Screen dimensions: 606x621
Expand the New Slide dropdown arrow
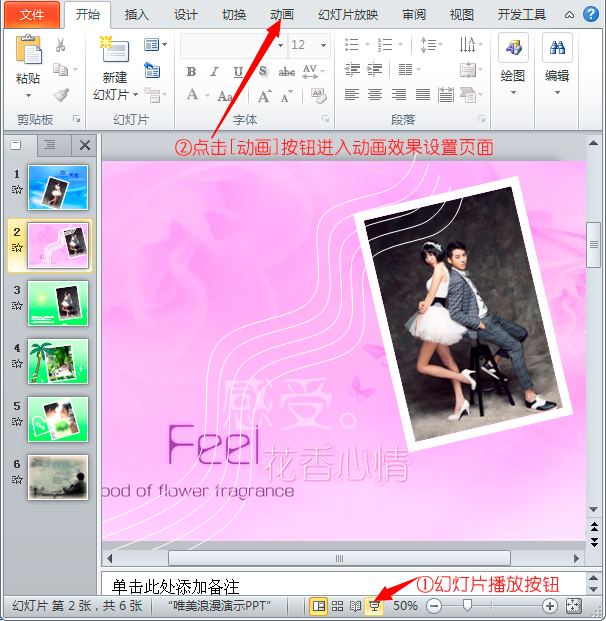(135, 95)
